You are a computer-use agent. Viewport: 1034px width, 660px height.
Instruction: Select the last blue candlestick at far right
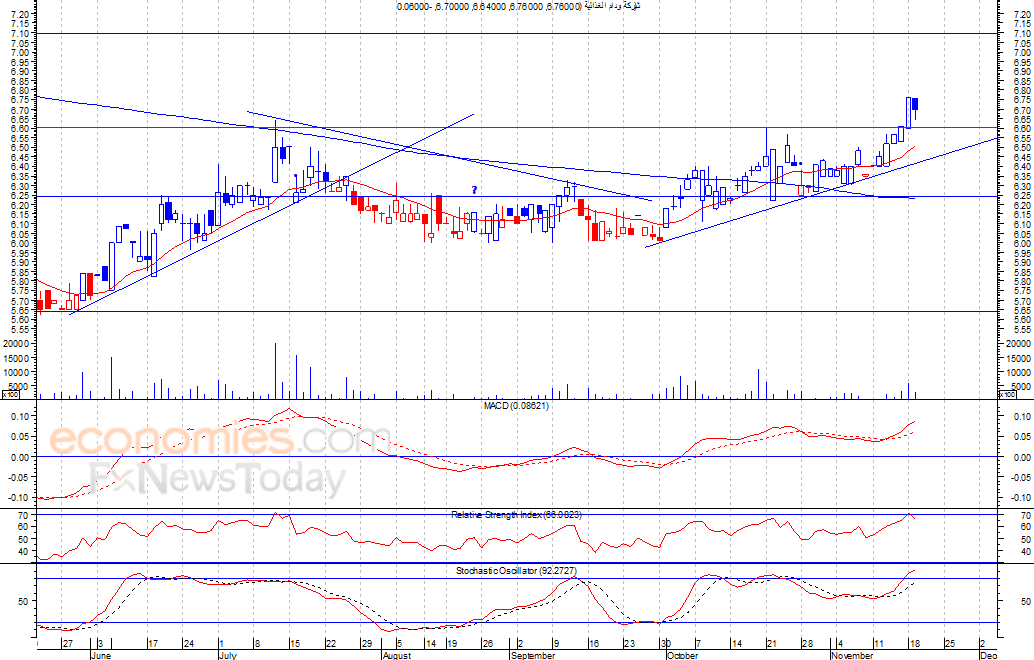tap(915, 104)
